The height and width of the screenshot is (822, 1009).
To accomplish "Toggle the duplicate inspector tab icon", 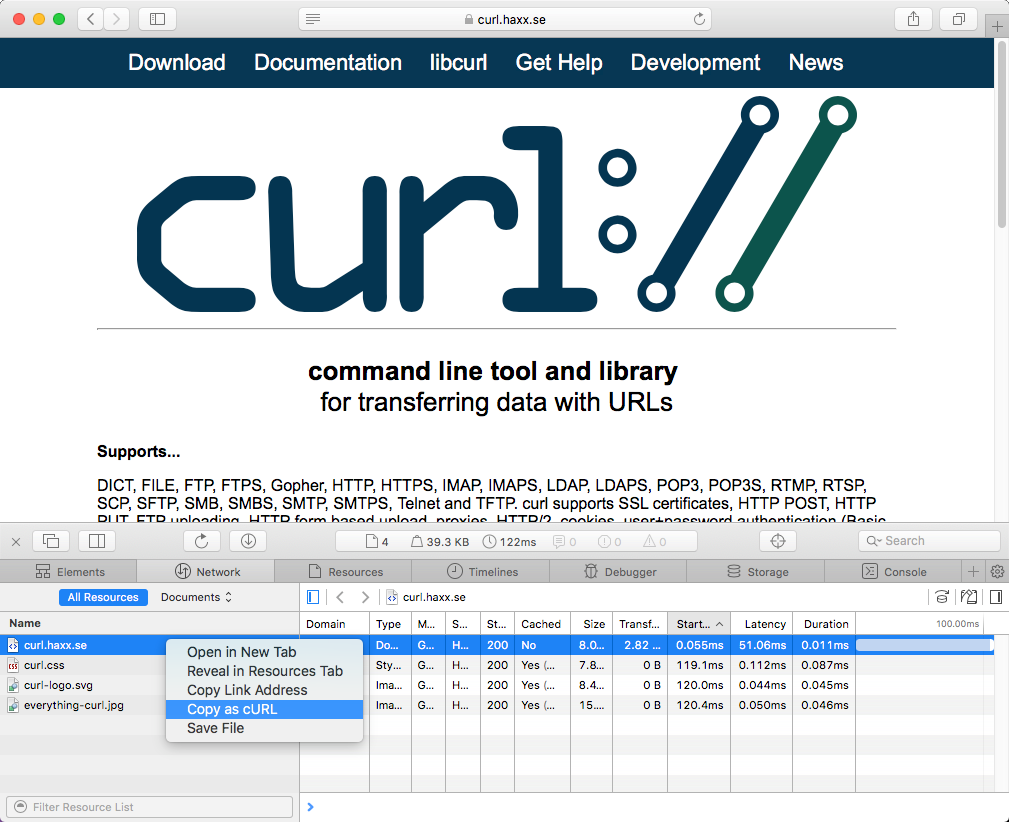I will [51, 540].
